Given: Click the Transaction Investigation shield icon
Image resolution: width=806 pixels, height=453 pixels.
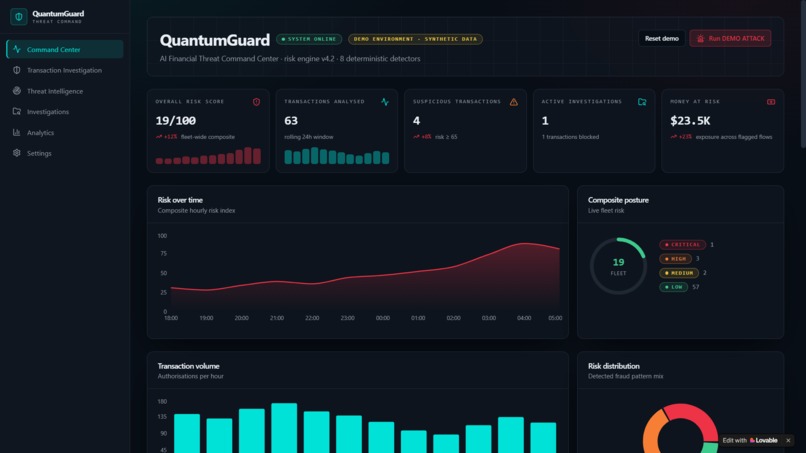Looking at the screenshot, I should pyautogui.click(x=17, y=70).
